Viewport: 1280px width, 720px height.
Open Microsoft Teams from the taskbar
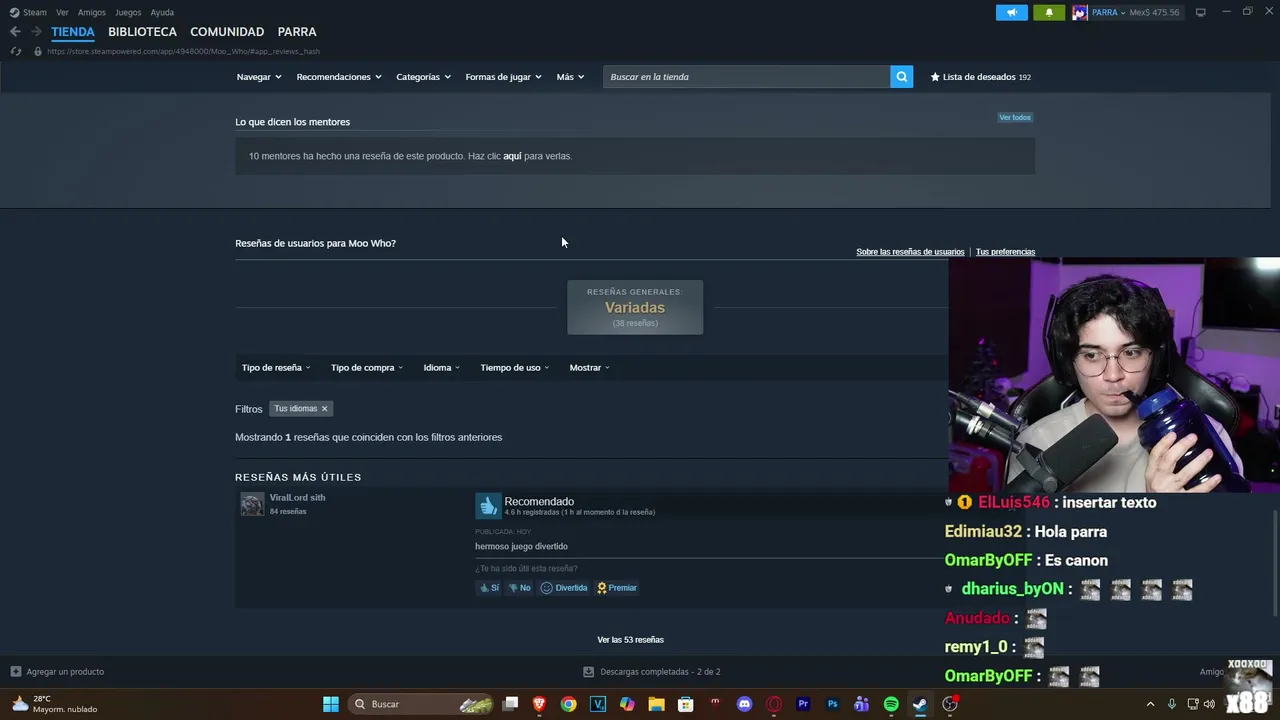861,704
